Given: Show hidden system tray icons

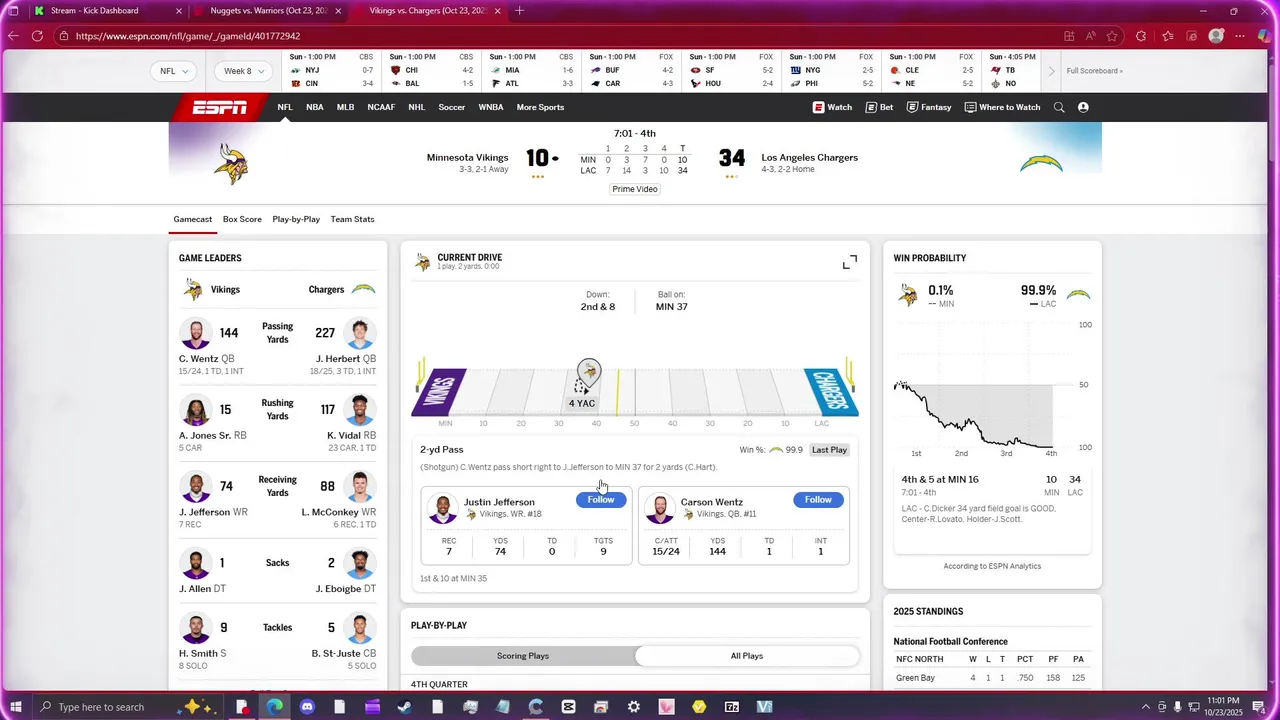Looking at the screenshot, I should click(x=1145, y=707).
